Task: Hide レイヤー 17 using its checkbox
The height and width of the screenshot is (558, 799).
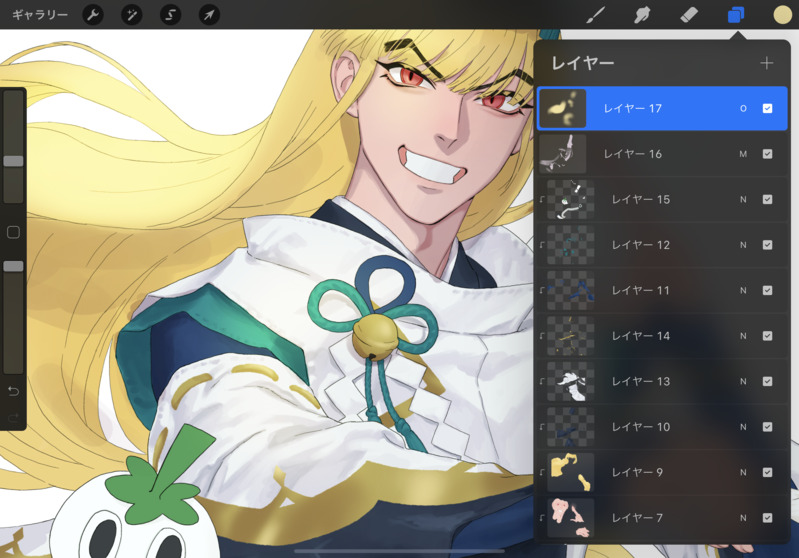Action: tap(767, 109)
